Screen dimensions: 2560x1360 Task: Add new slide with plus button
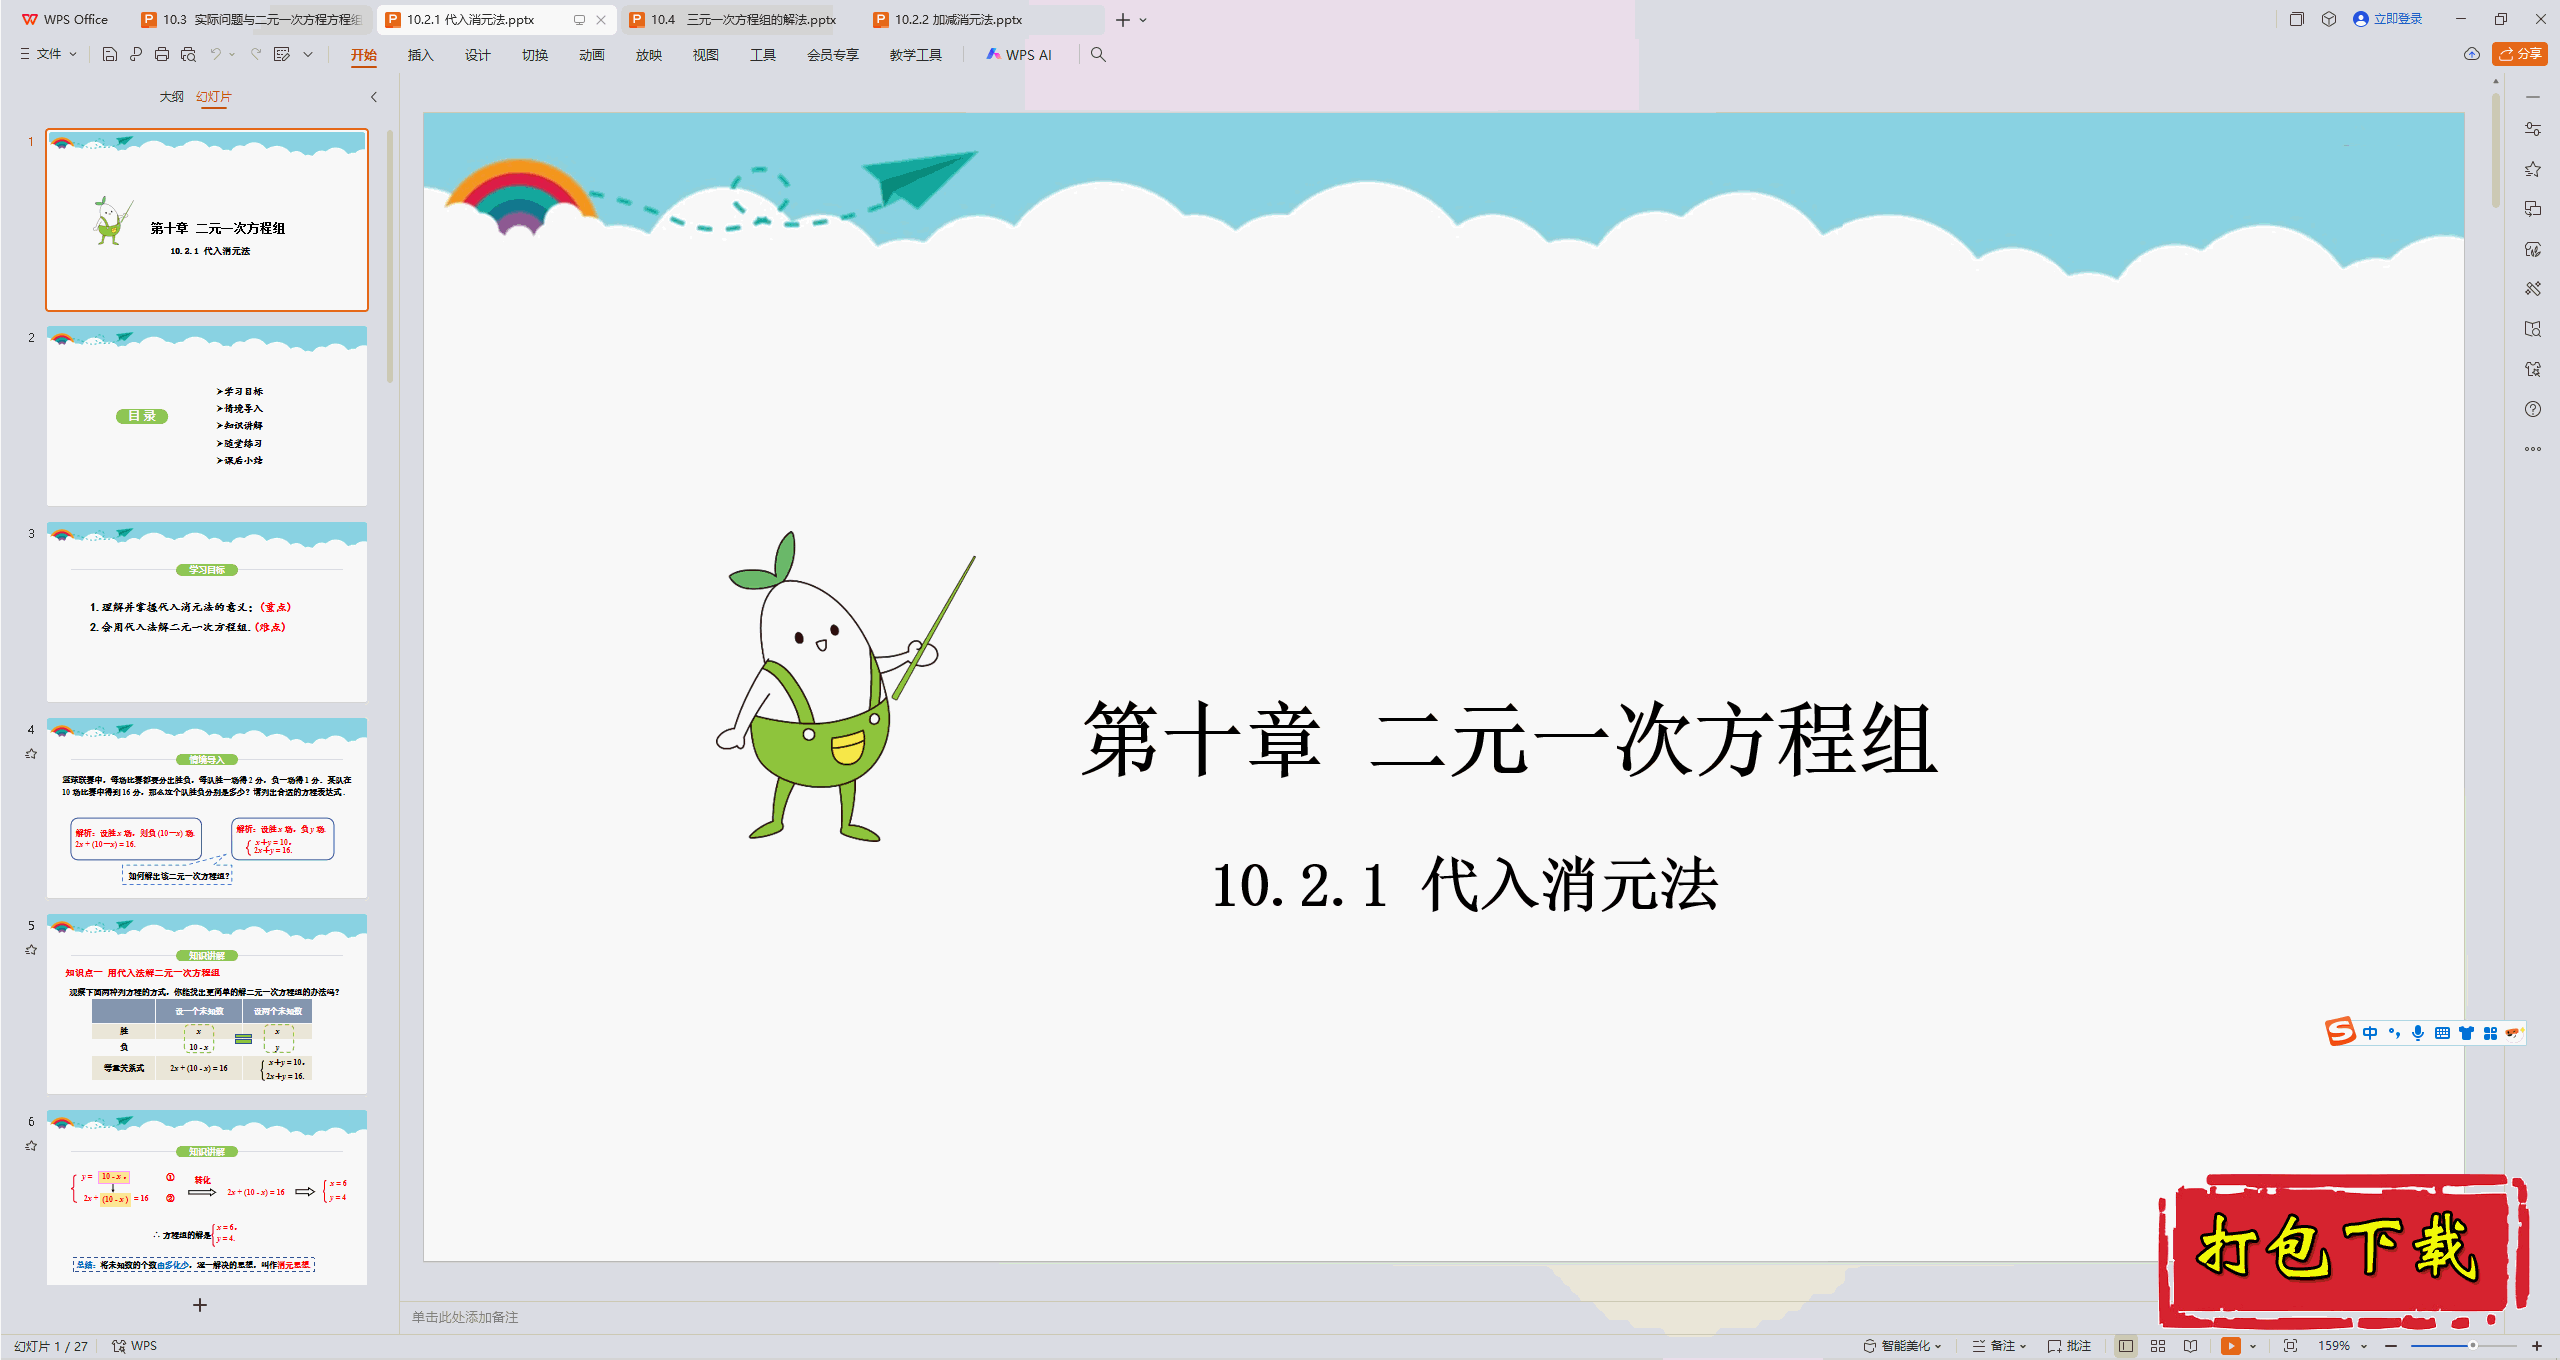click(200, 1305)
